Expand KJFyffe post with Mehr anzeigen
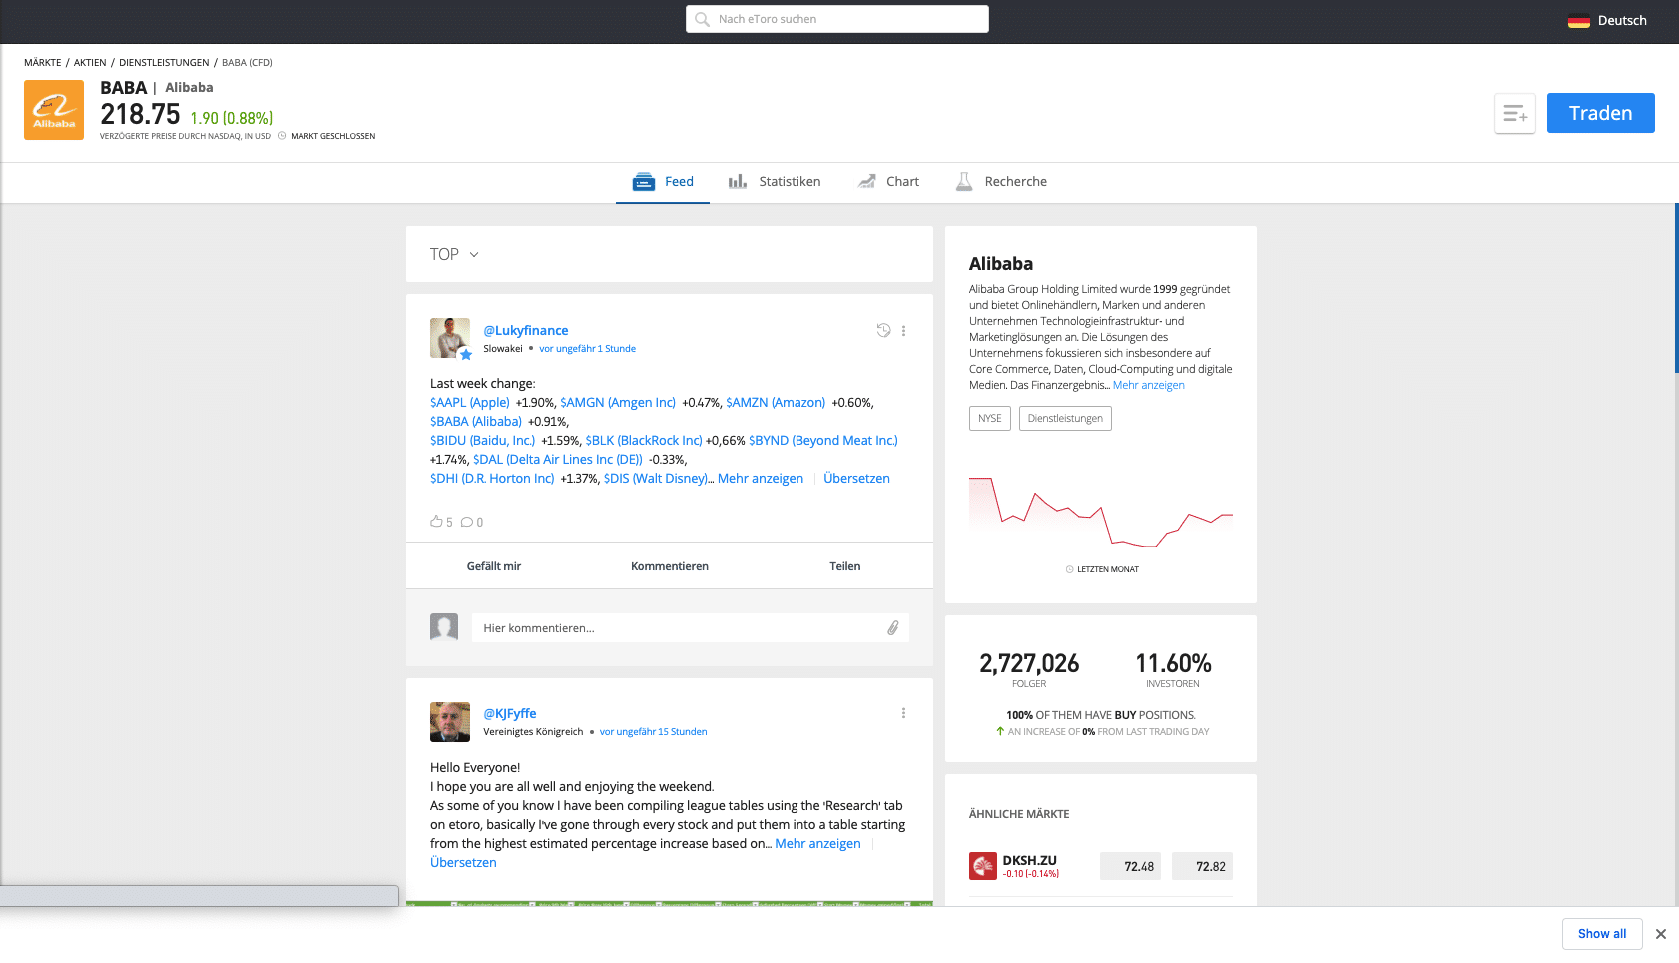The width and height of the screenshot is (1679, 963). [x=818, y=843]
